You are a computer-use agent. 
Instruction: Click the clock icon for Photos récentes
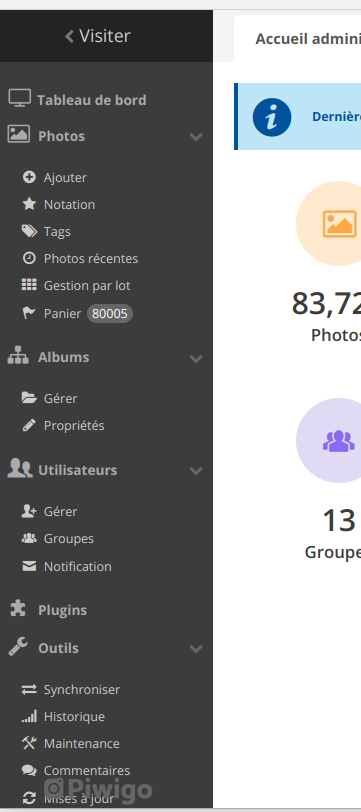29,258
